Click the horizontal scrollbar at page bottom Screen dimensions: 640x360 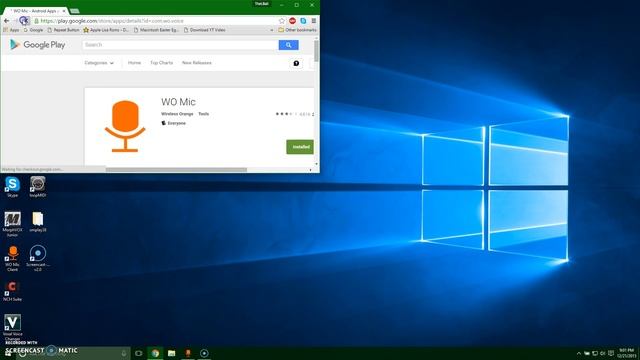point(176,169)
